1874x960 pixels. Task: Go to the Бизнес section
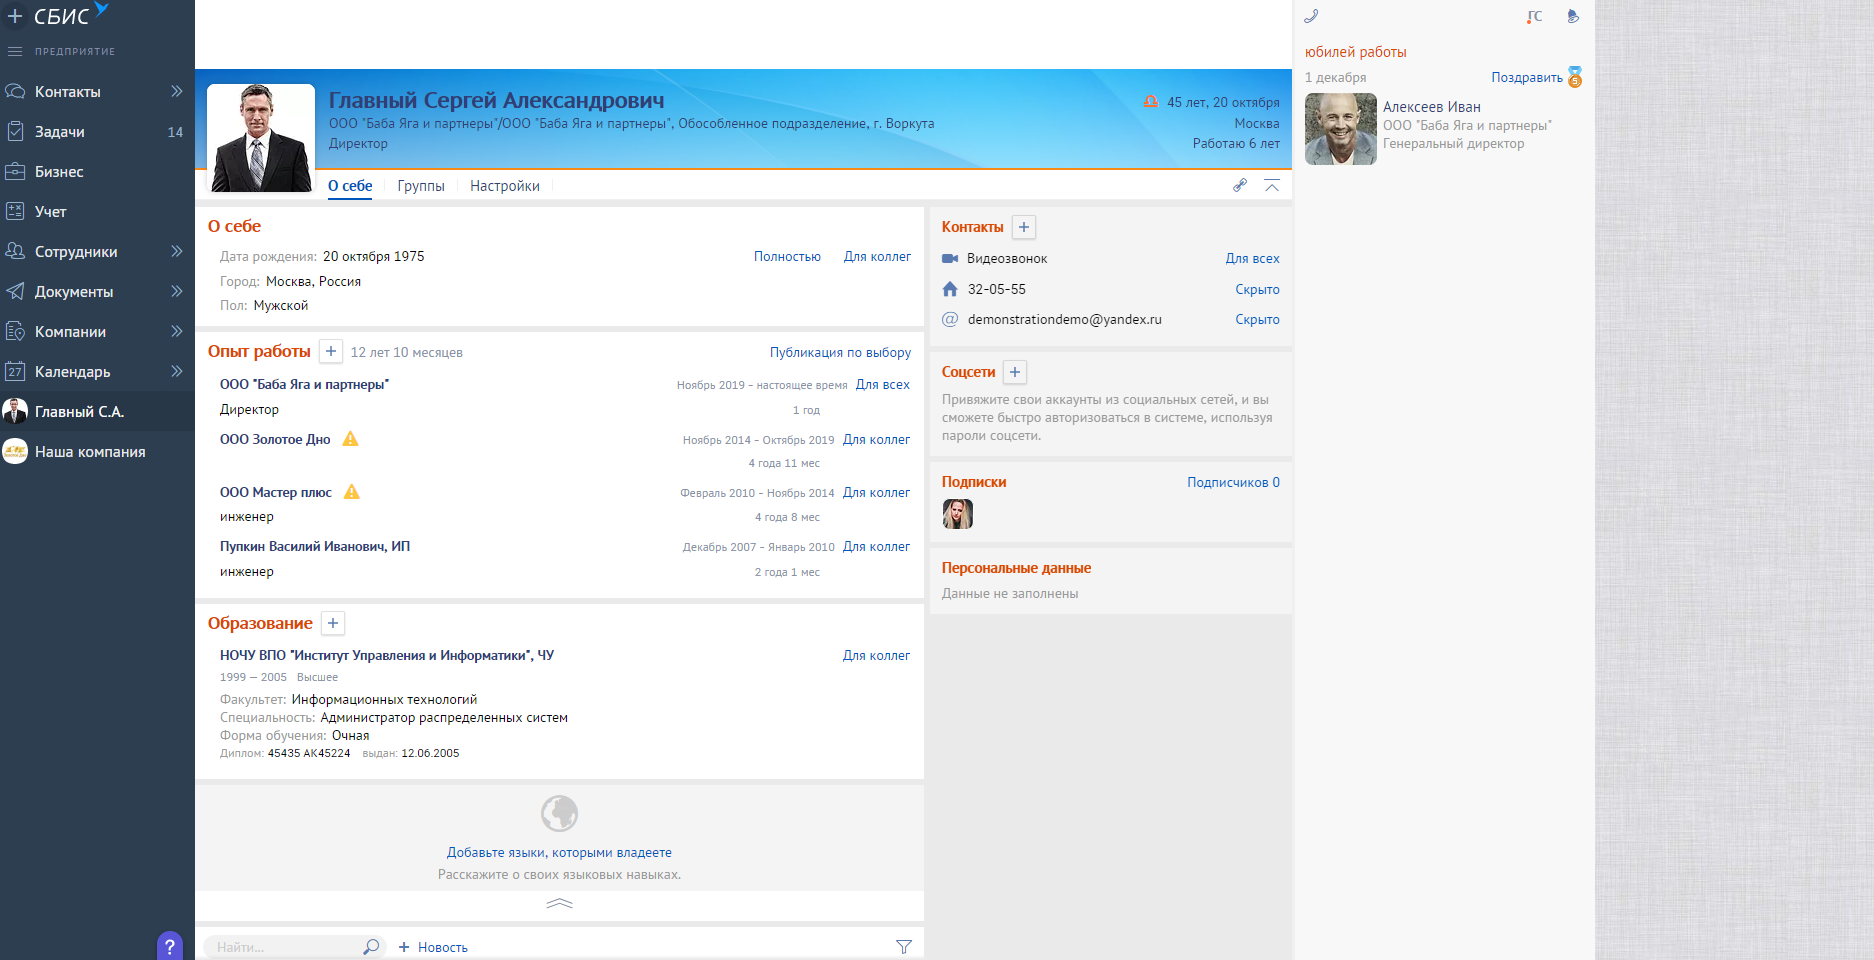[x=59, y=171]
